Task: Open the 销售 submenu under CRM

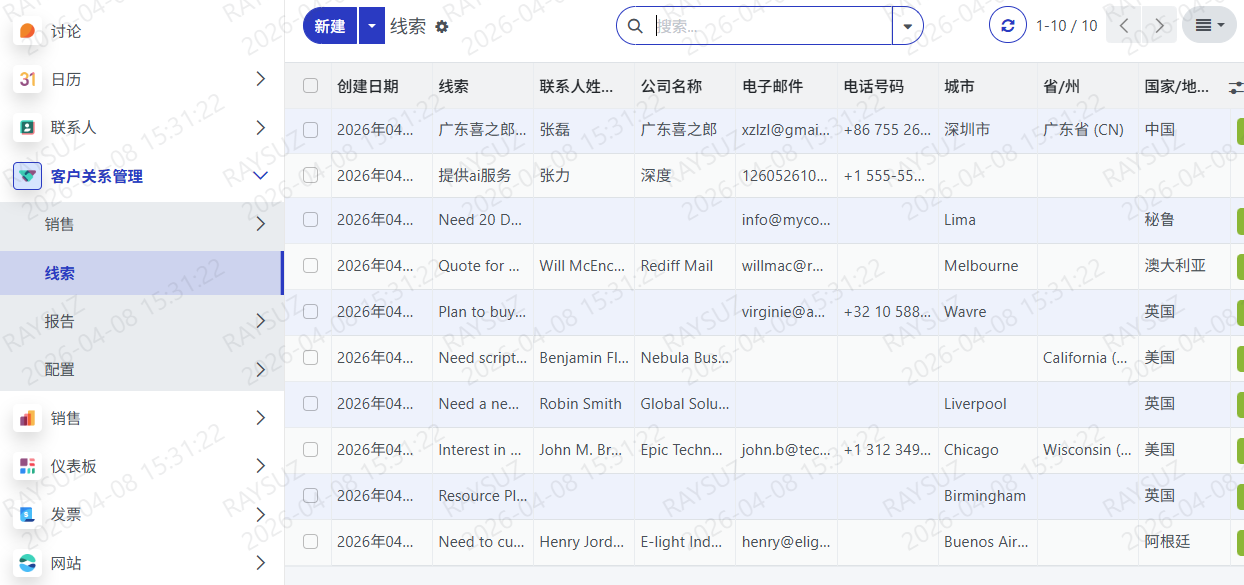Action: (142, 224)
